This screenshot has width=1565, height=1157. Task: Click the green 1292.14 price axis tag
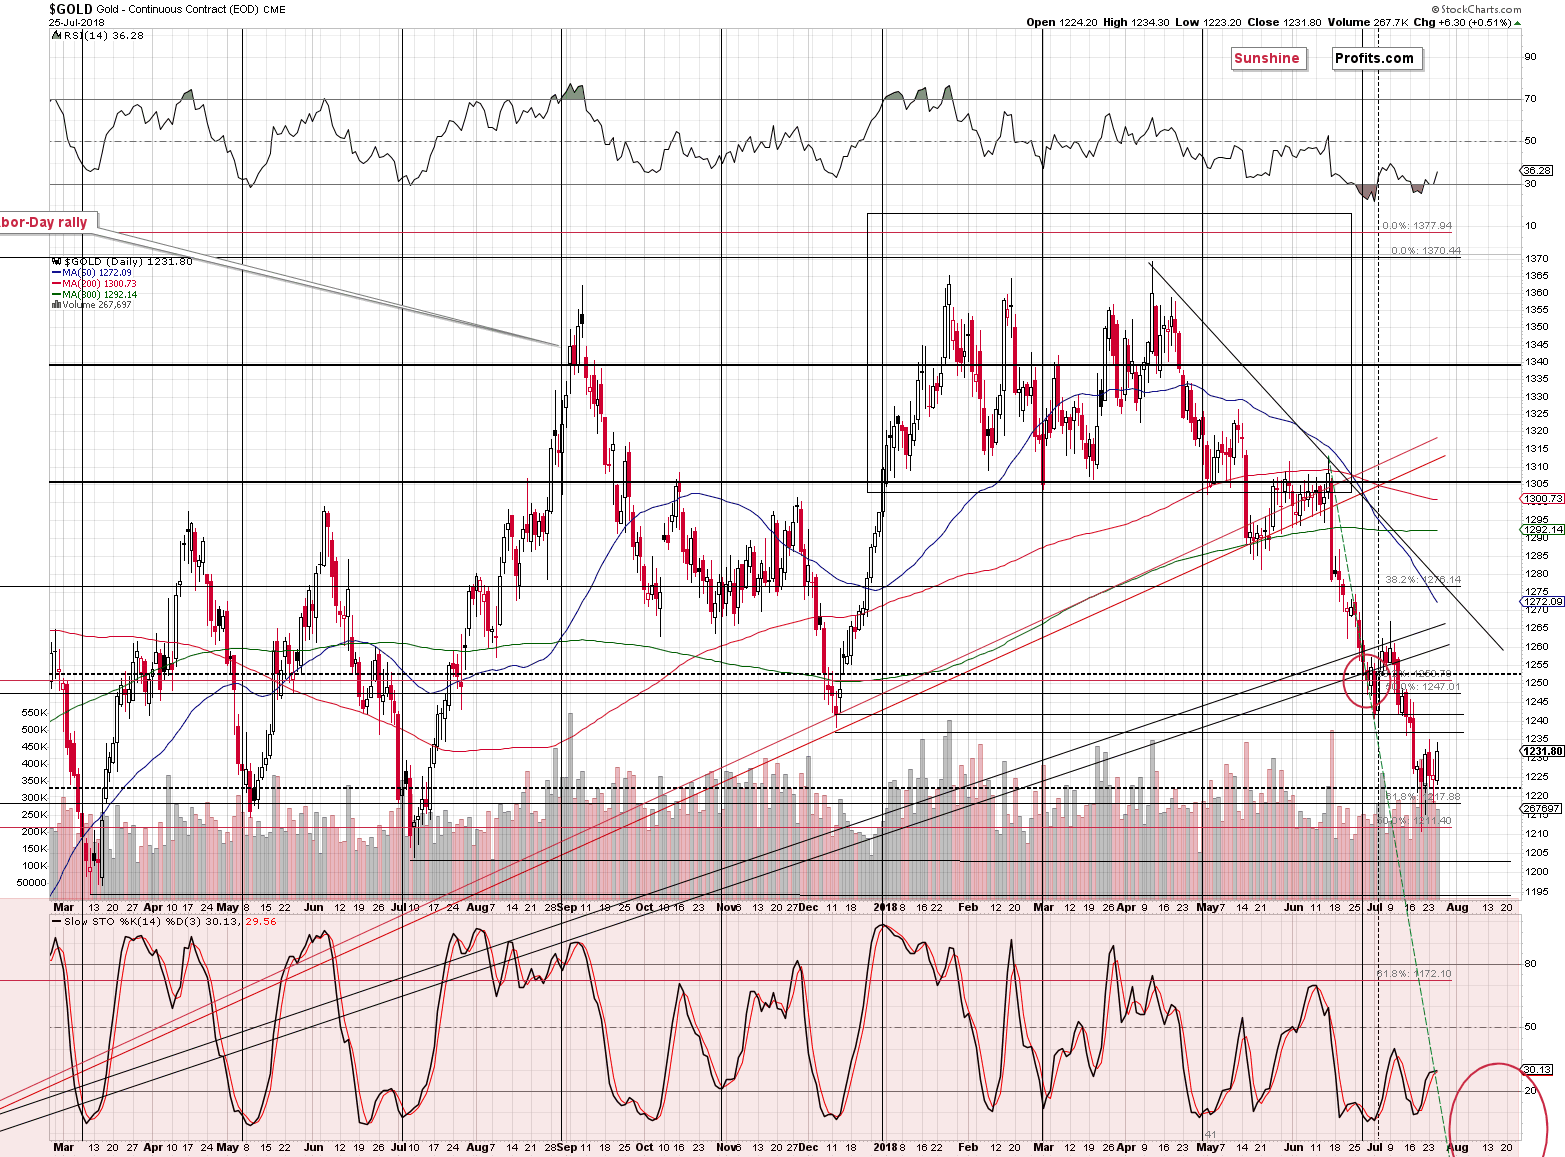click(1543, 530)
